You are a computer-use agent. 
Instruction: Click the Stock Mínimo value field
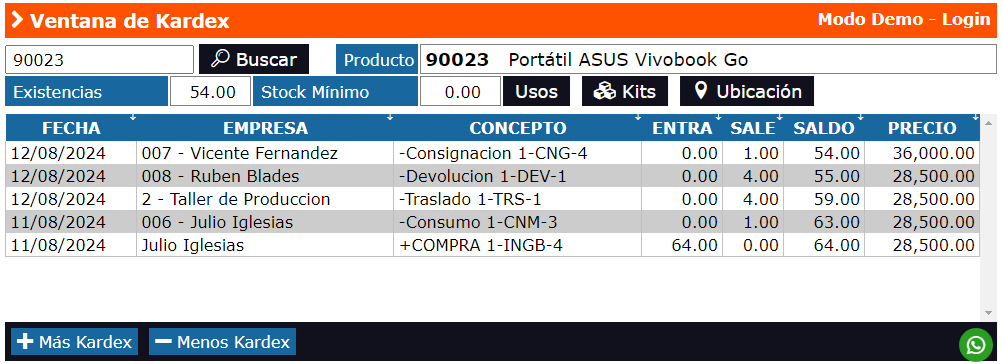tap(461, 91)
